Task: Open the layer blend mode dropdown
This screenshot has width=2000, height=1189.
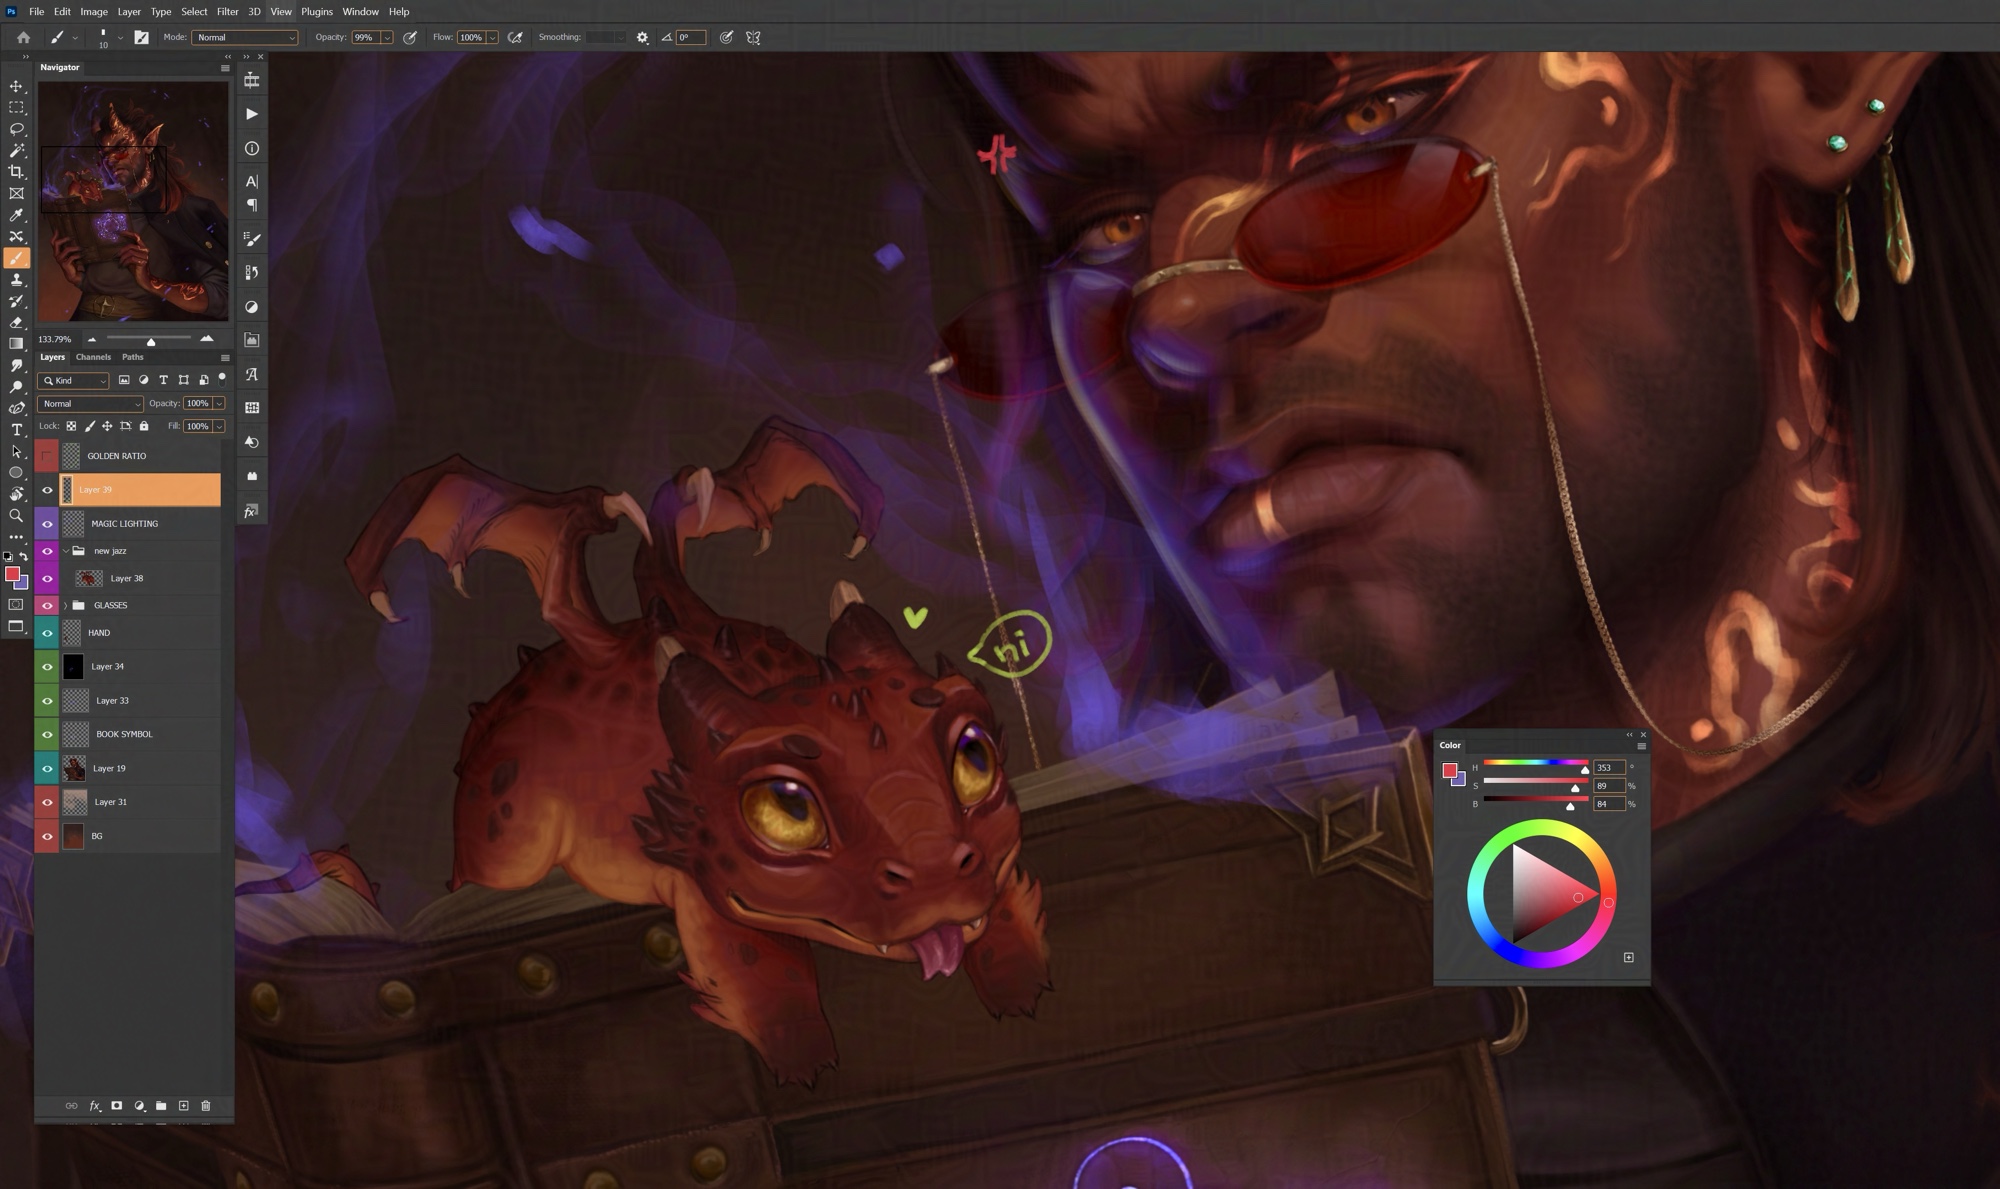Action: (90, 404)
